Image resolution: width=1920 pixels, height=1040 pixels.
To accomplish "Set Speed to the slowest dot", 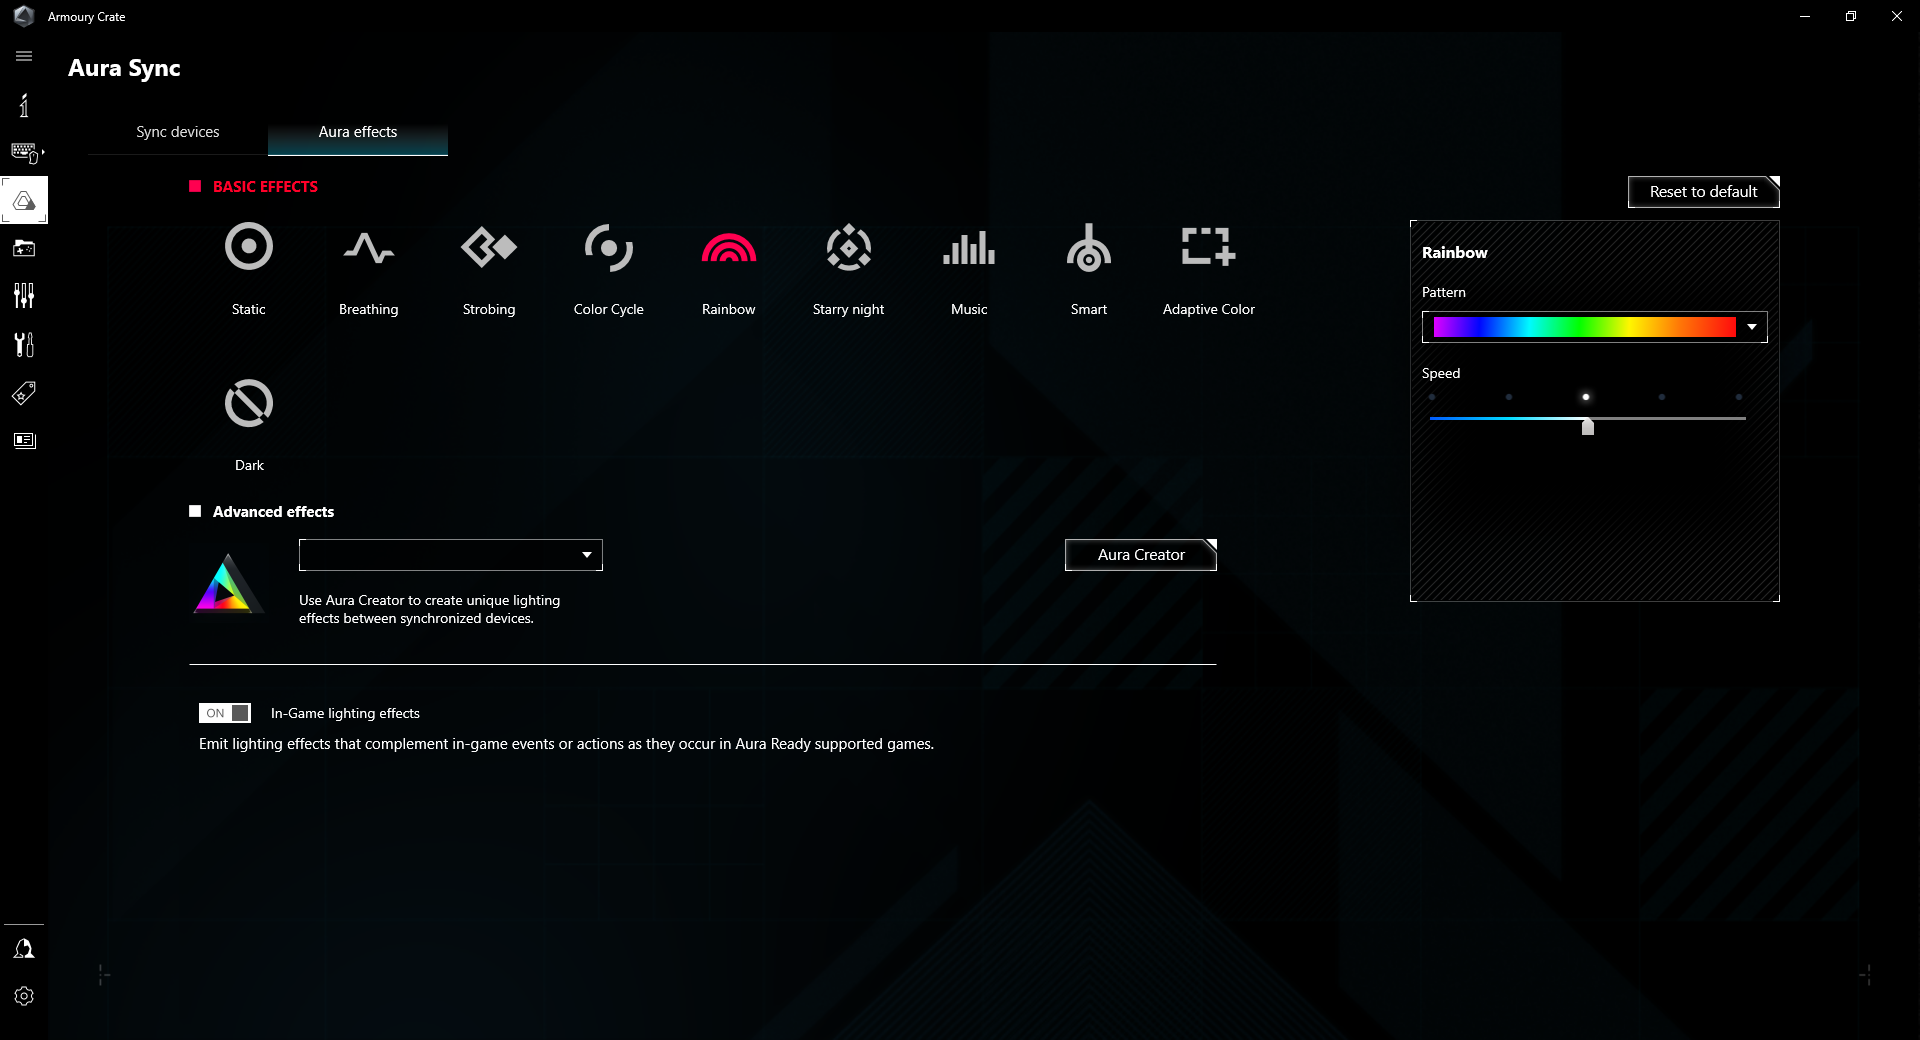I will (x=1432, y=397).
